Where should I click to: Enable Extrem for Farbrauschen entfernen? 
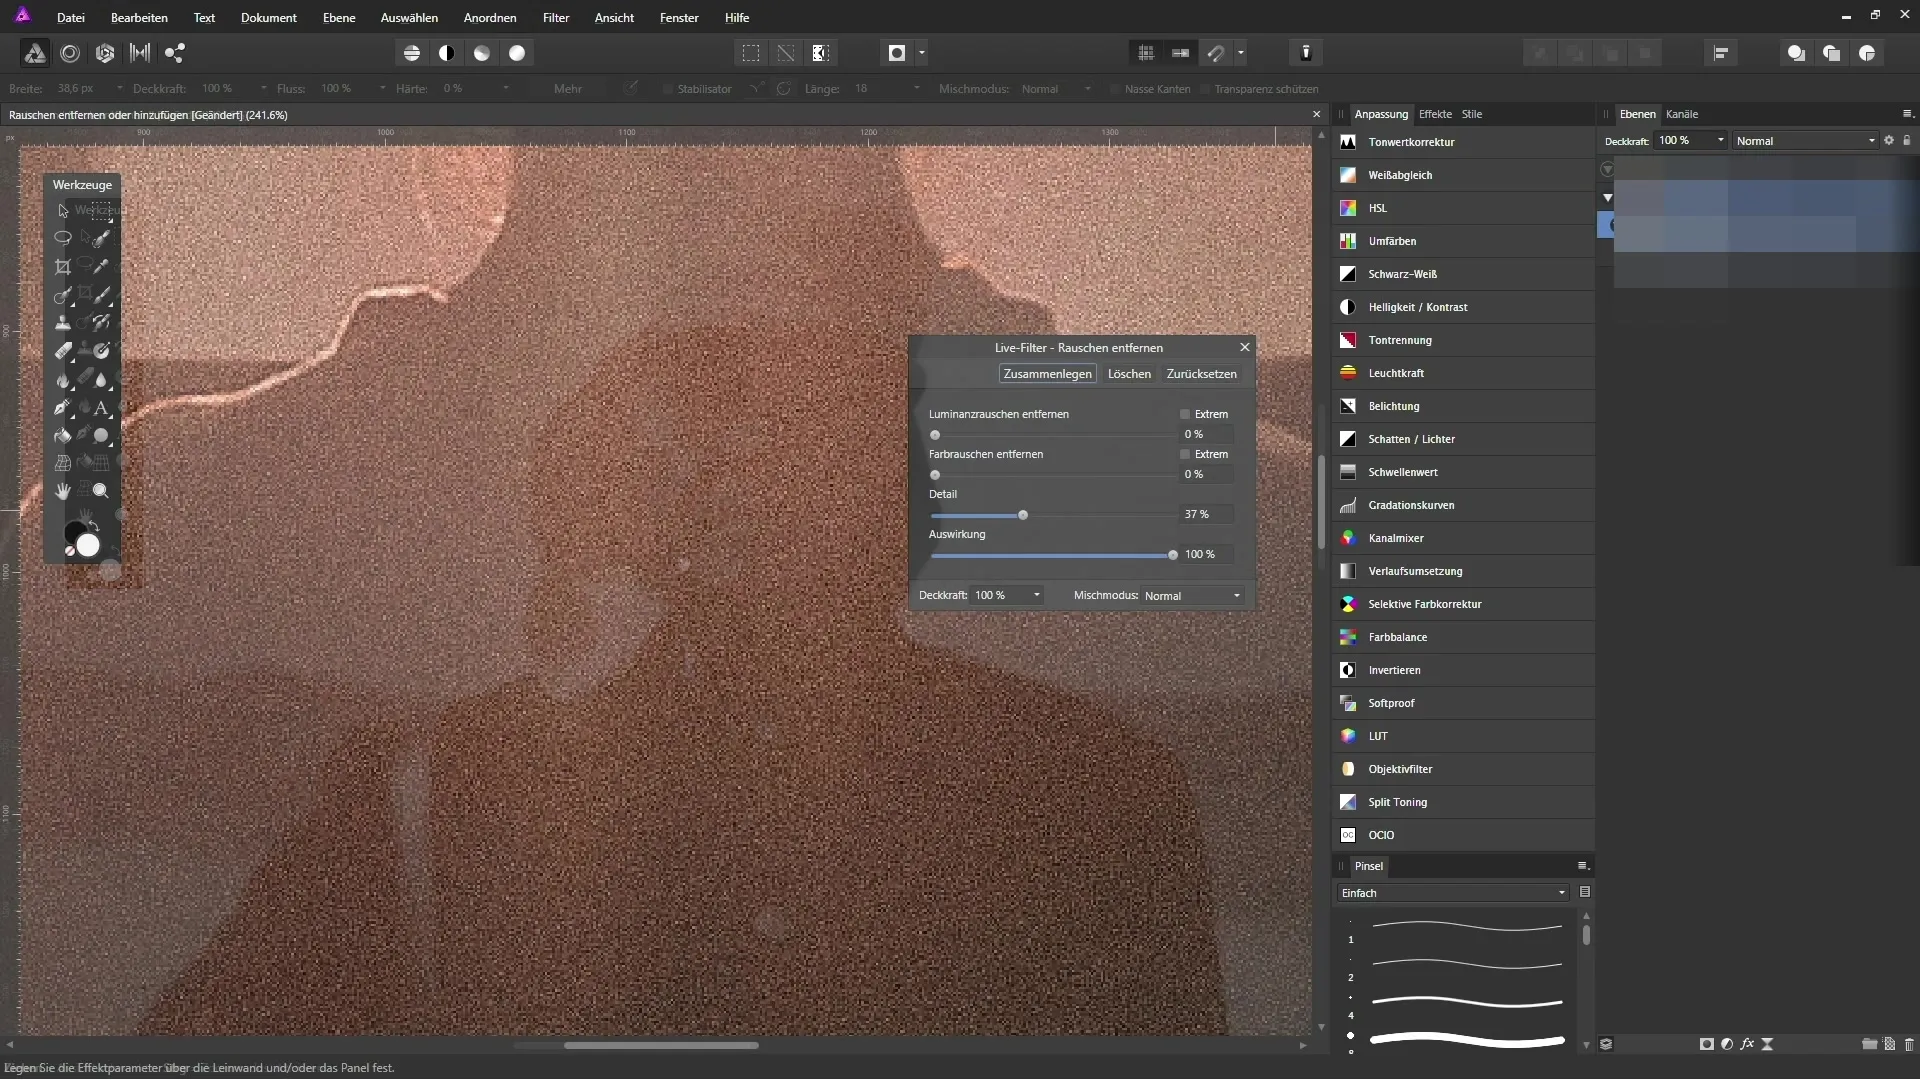(1185, 454)
